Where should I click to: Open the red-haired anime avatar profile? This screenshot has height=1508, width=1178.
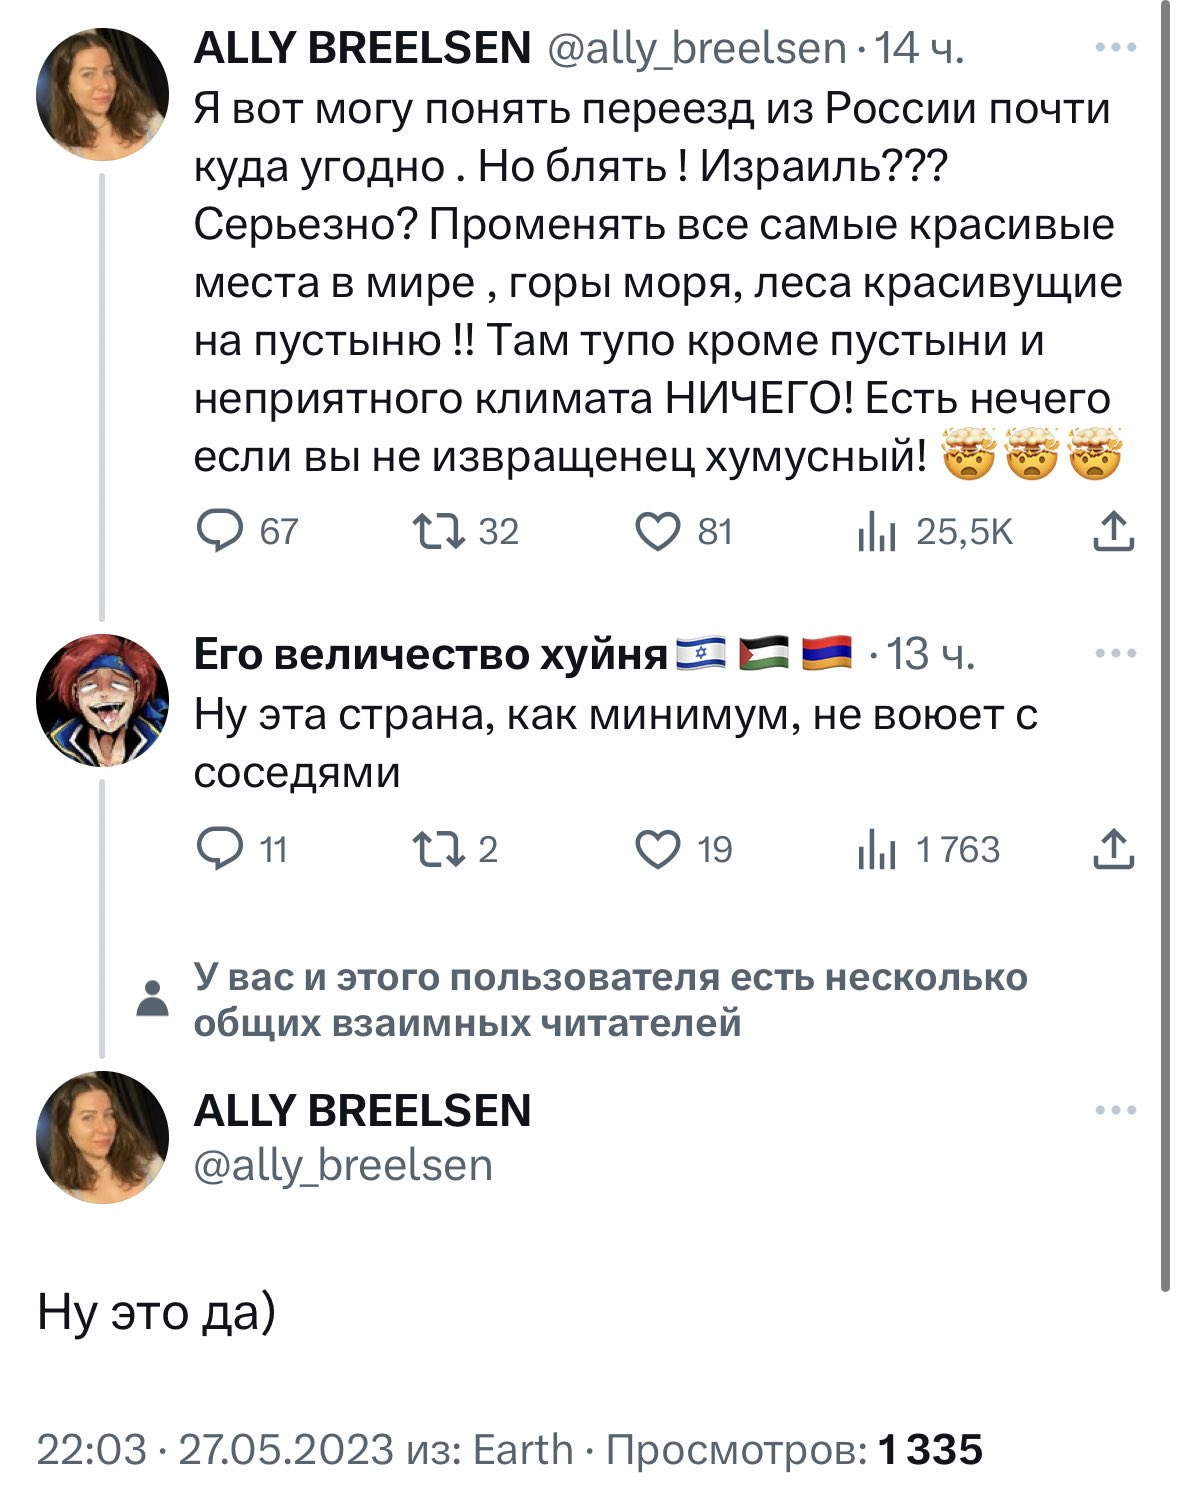[103, 700]
